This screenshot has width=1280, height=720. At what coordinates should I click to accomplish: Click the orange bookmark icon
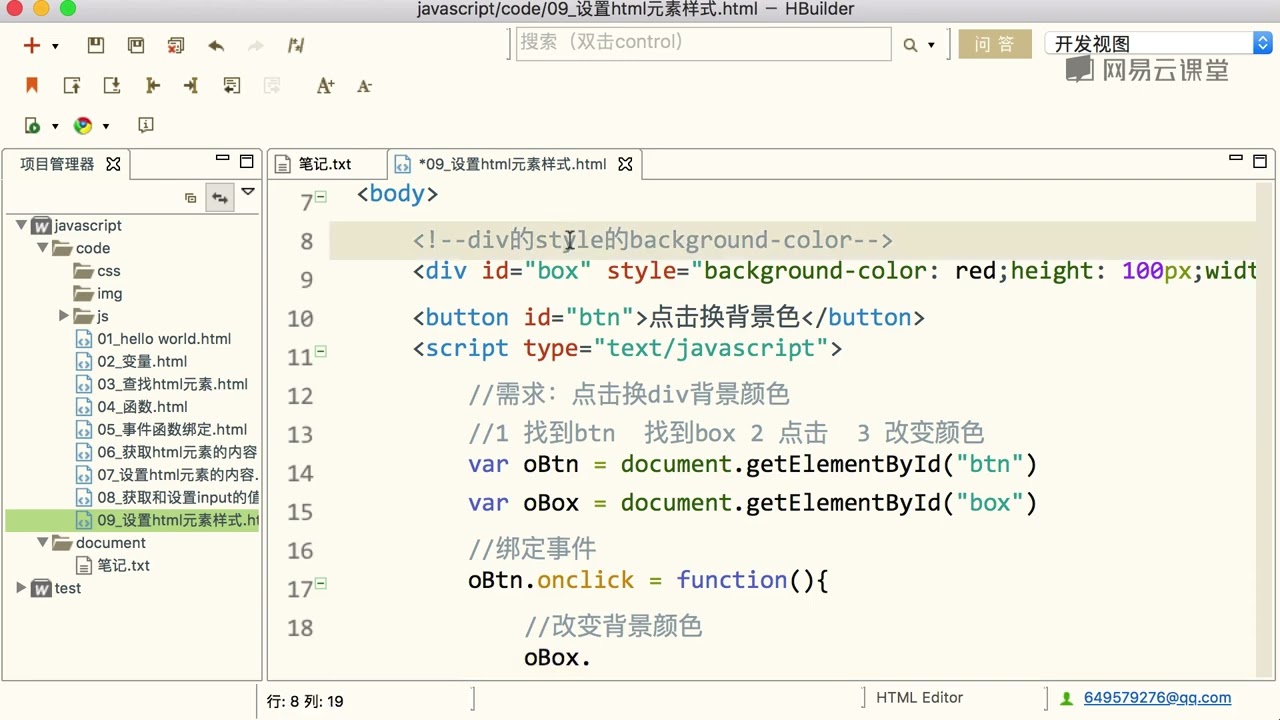[x=32, y=85]
